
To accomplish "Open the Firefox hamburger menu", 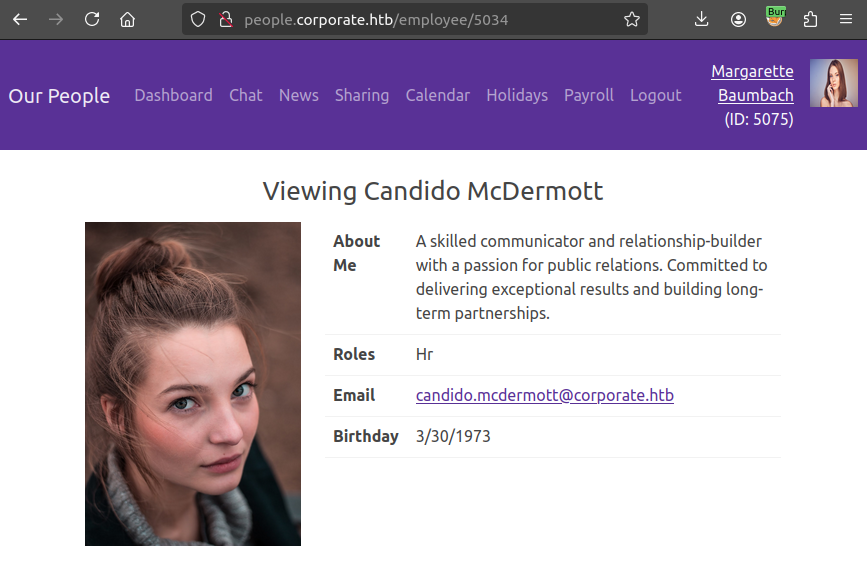I will click(846, 19).
